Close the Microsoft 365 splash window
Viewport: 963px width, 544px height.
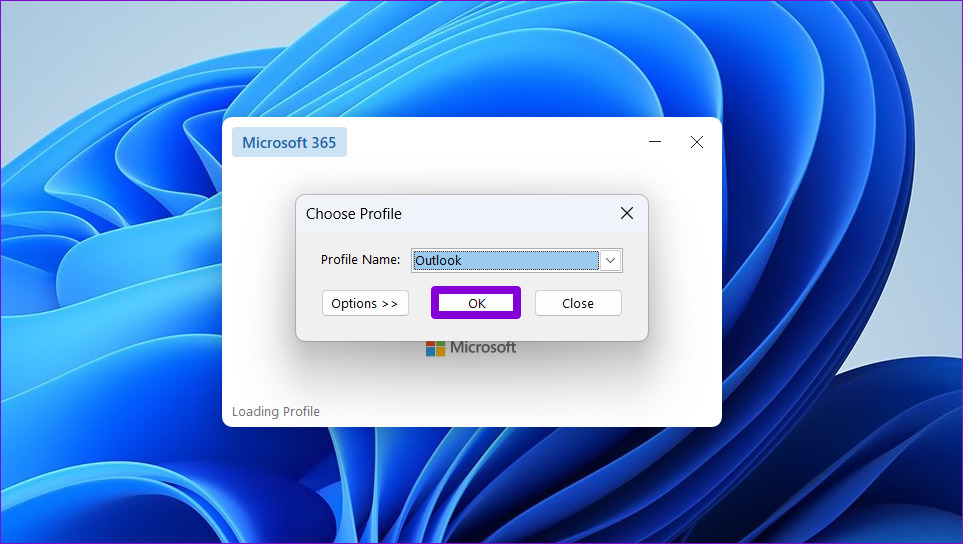(696, 142)
